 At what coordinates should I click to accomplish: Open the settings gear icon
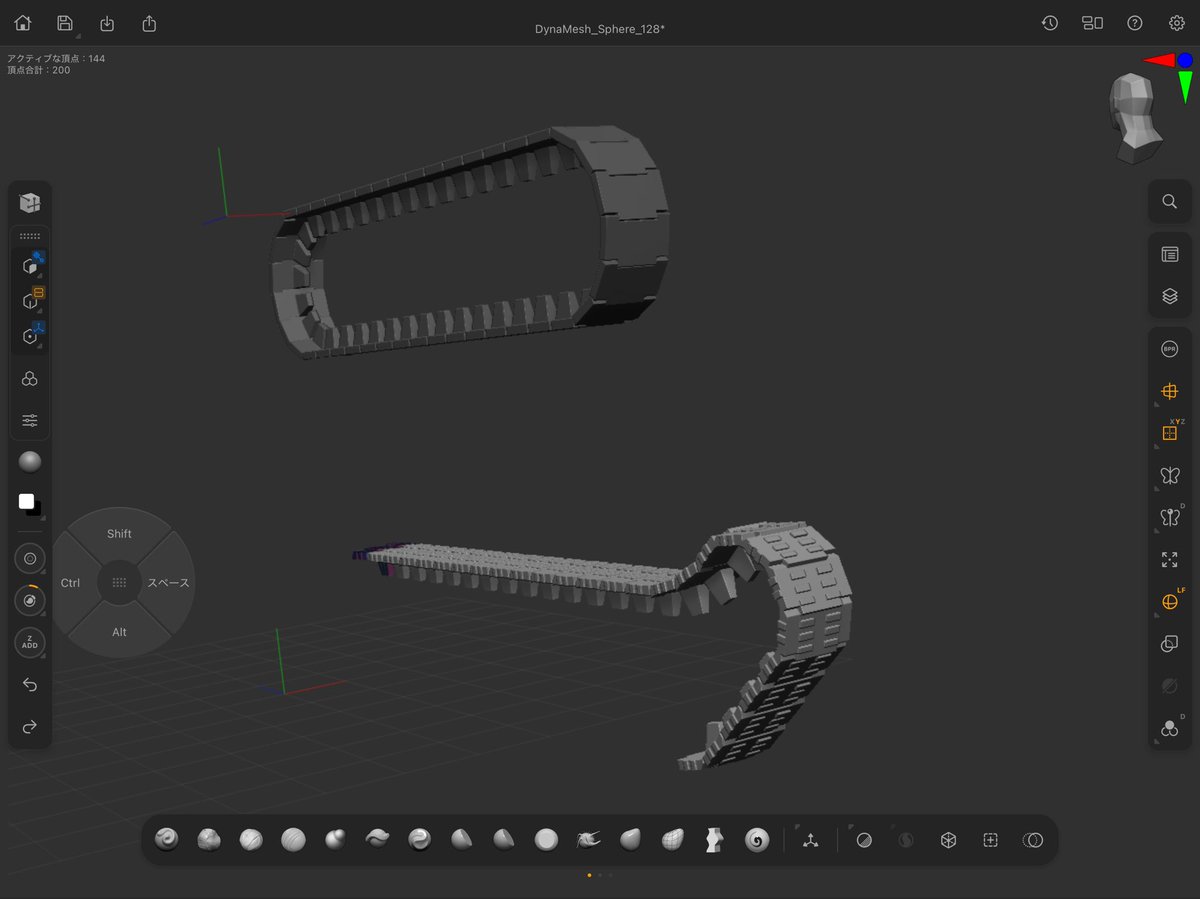tap(1177, 23)
